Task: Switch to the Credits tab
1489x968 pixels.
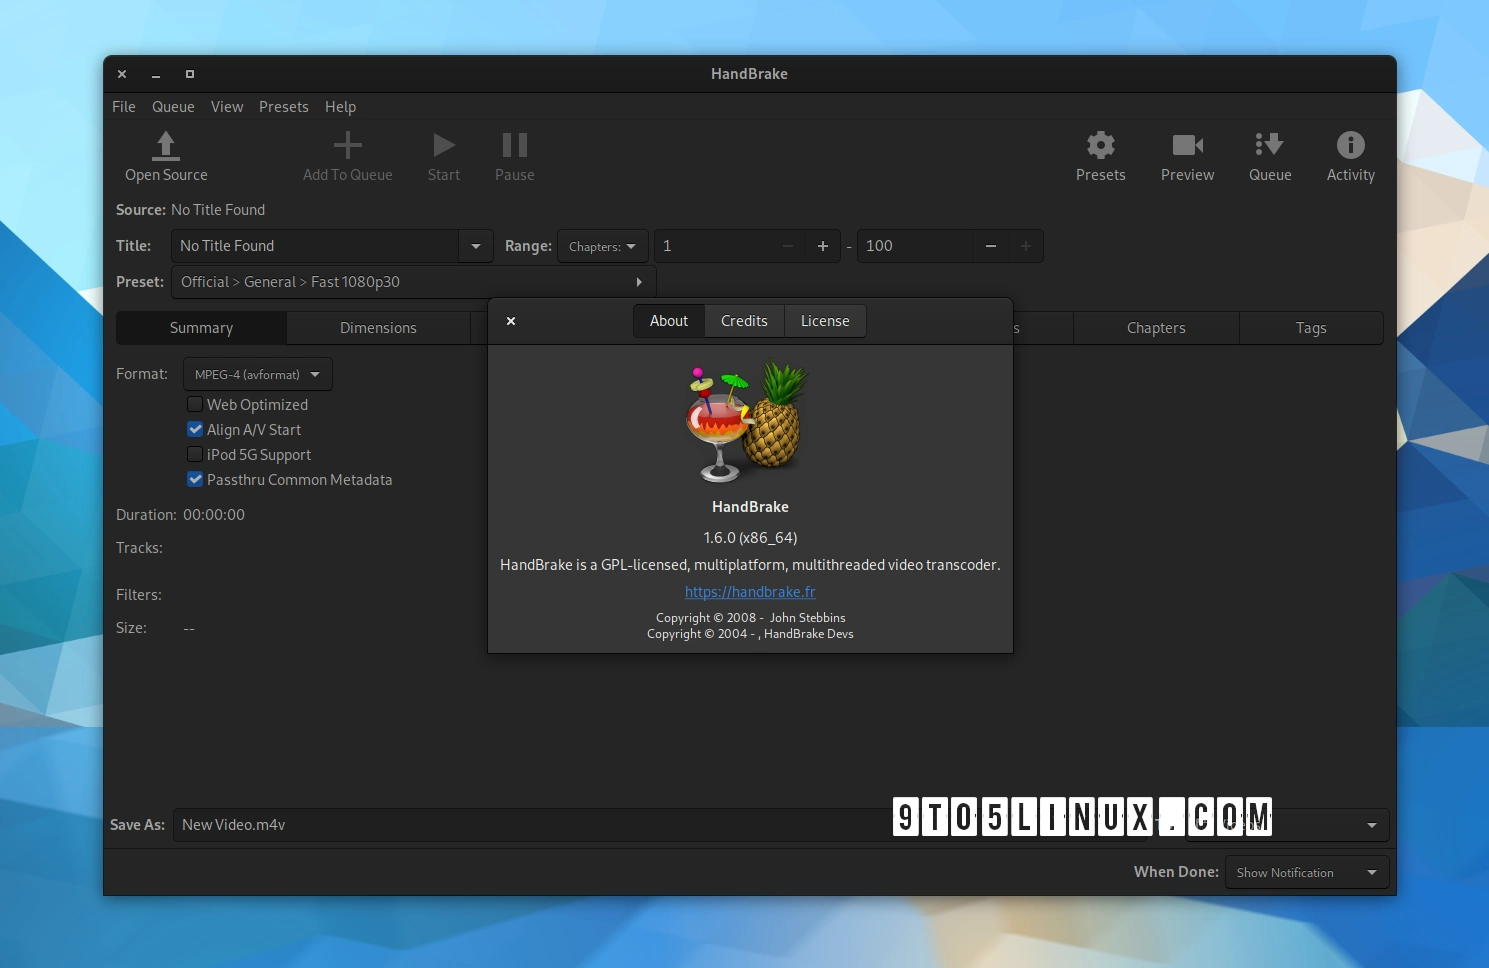Action: (744, 321)
